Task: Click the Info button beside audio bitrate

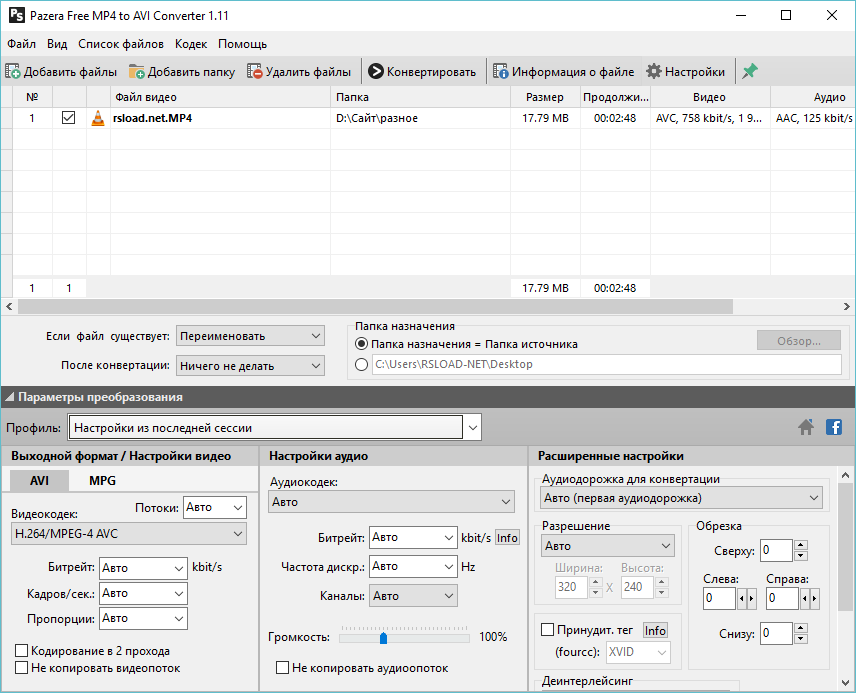Action: click(507, 538)
